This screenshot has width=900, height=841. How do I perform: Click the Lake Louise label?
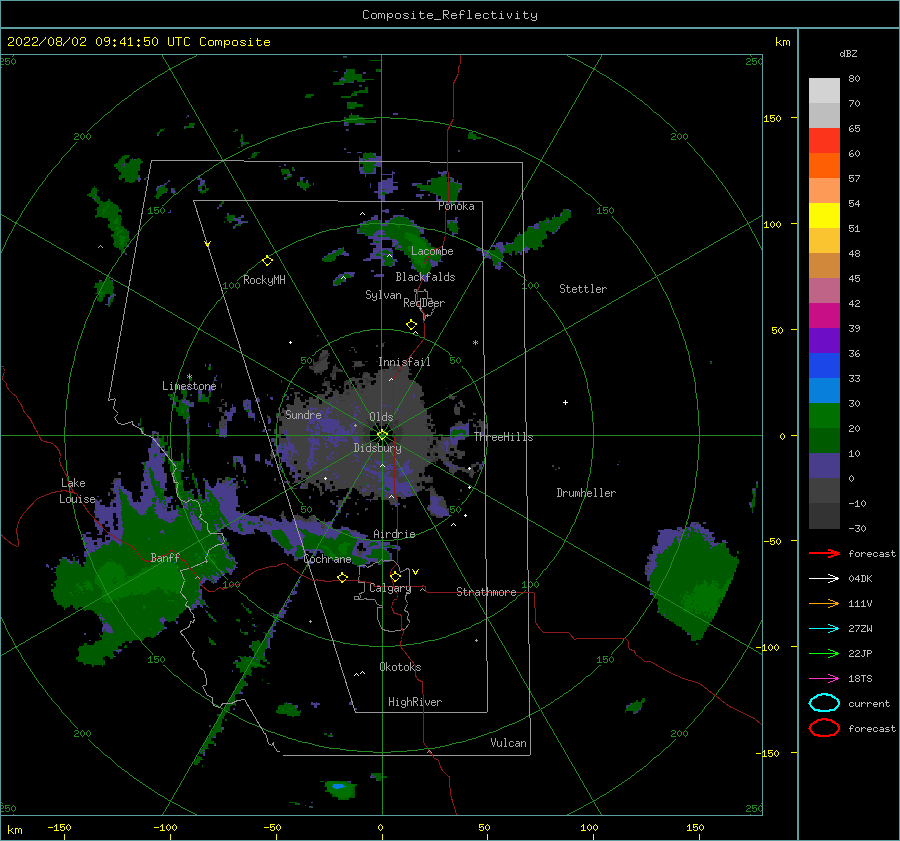(x=77, y=491)
